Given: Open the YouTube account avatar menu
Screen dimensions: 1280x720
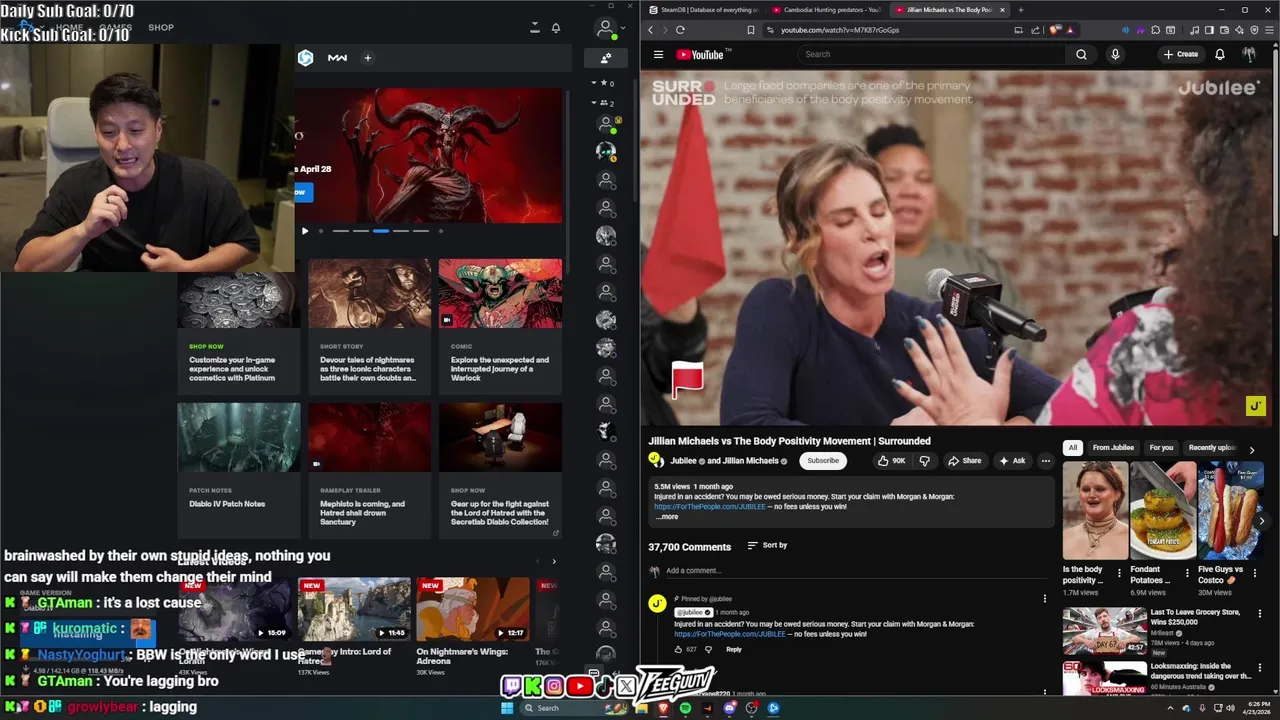Looking at the screenshot, I should pos(1249,55).
